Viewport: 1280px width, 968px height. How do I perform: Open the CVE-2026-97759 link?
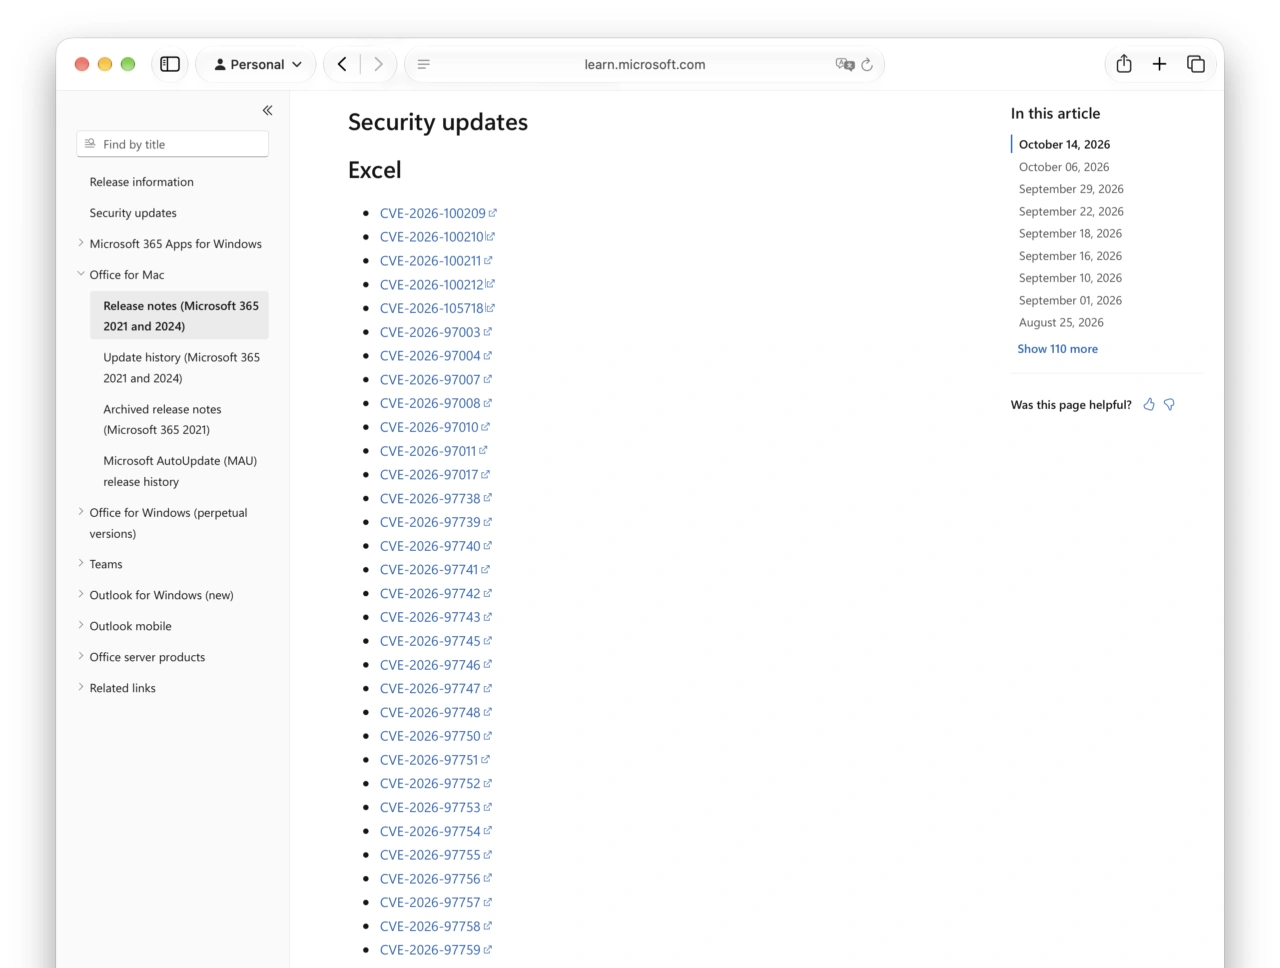pyautogui.click(x=436, y=950)
